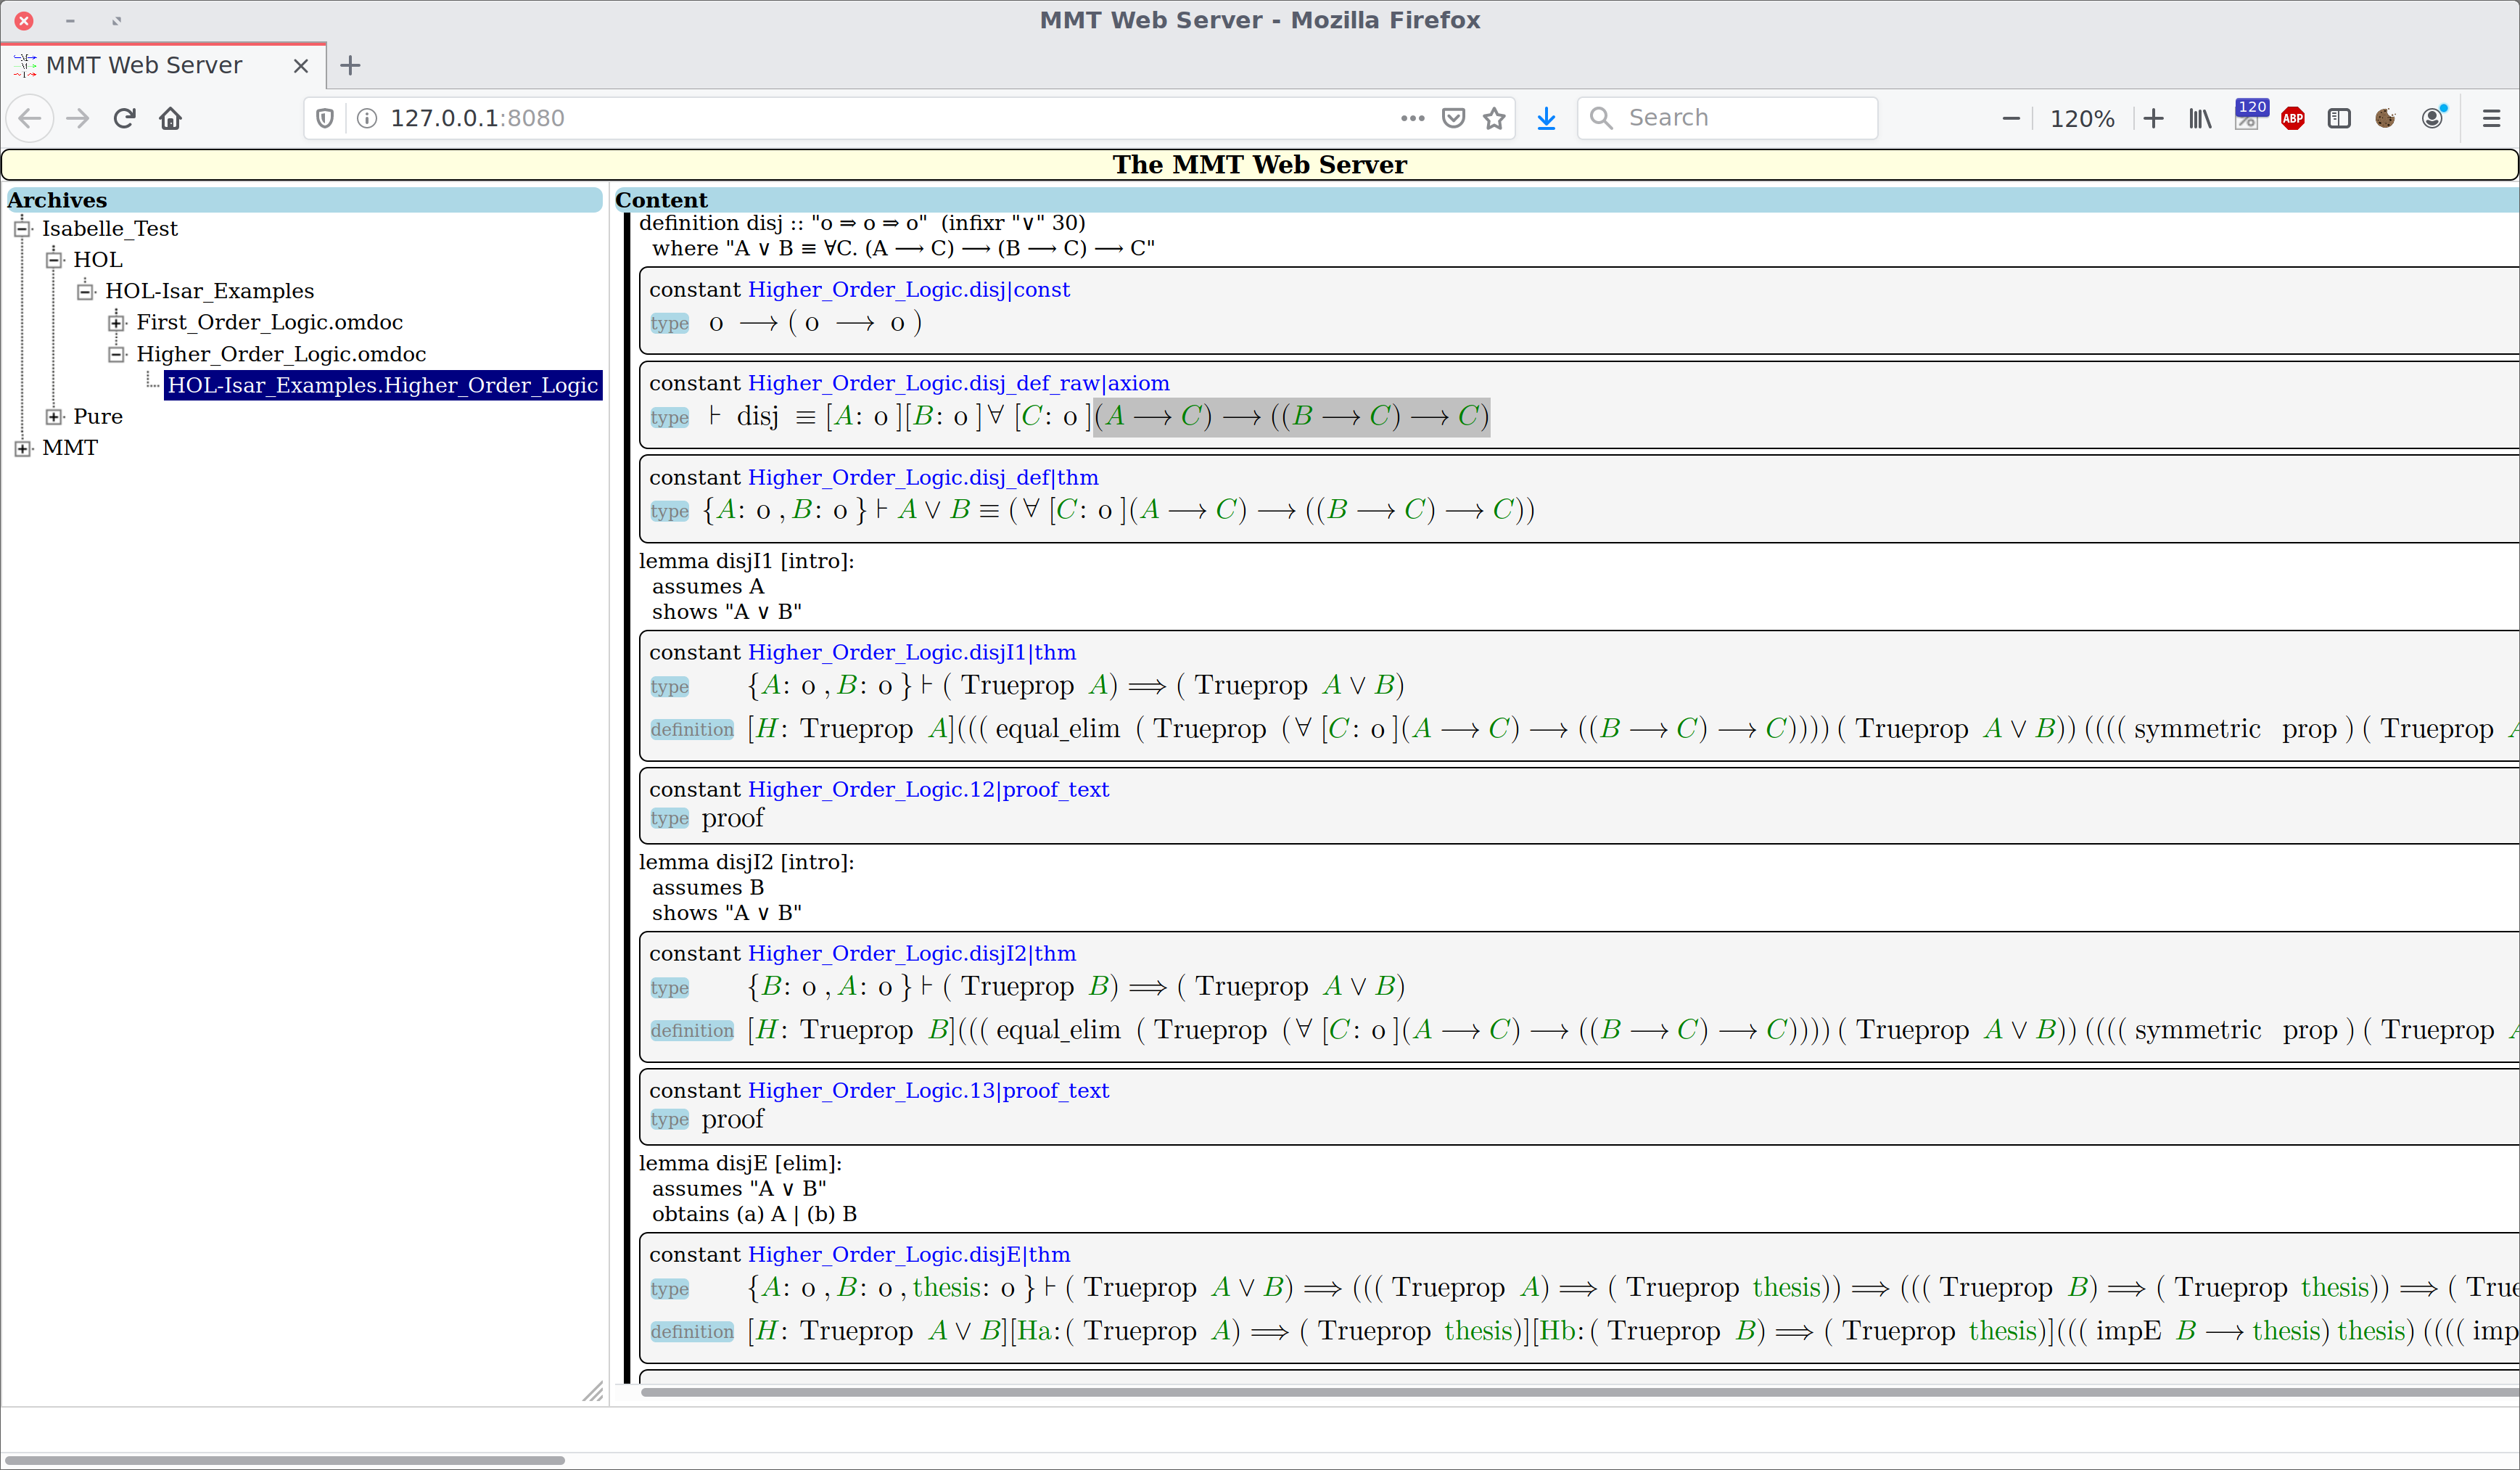Zoom out with the minus button

tap(2011, 118)
